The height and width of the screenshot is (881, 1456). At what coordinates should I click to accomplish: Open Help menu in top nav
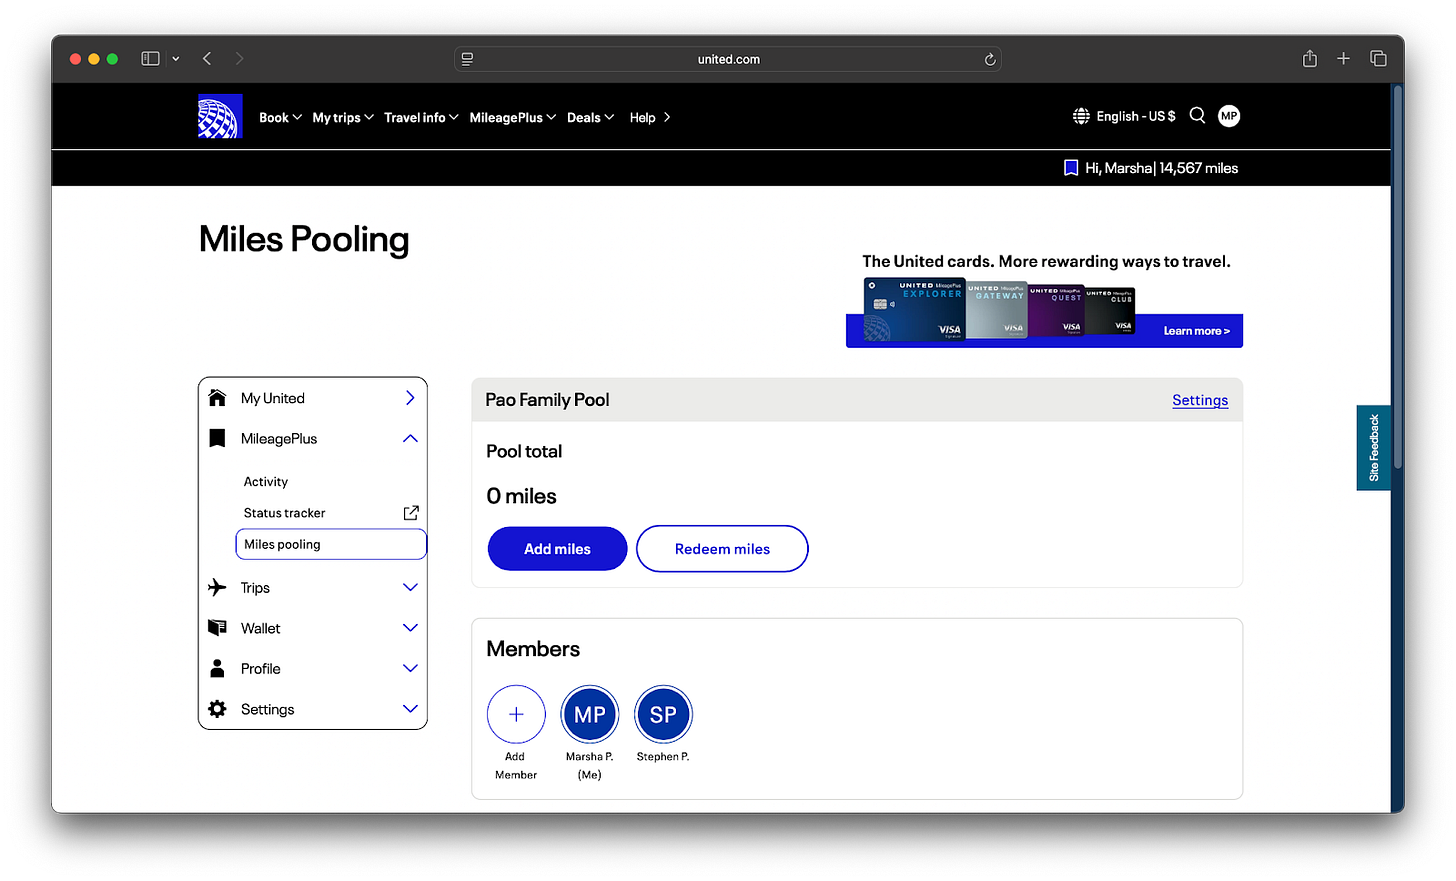[x=650, y=117]
